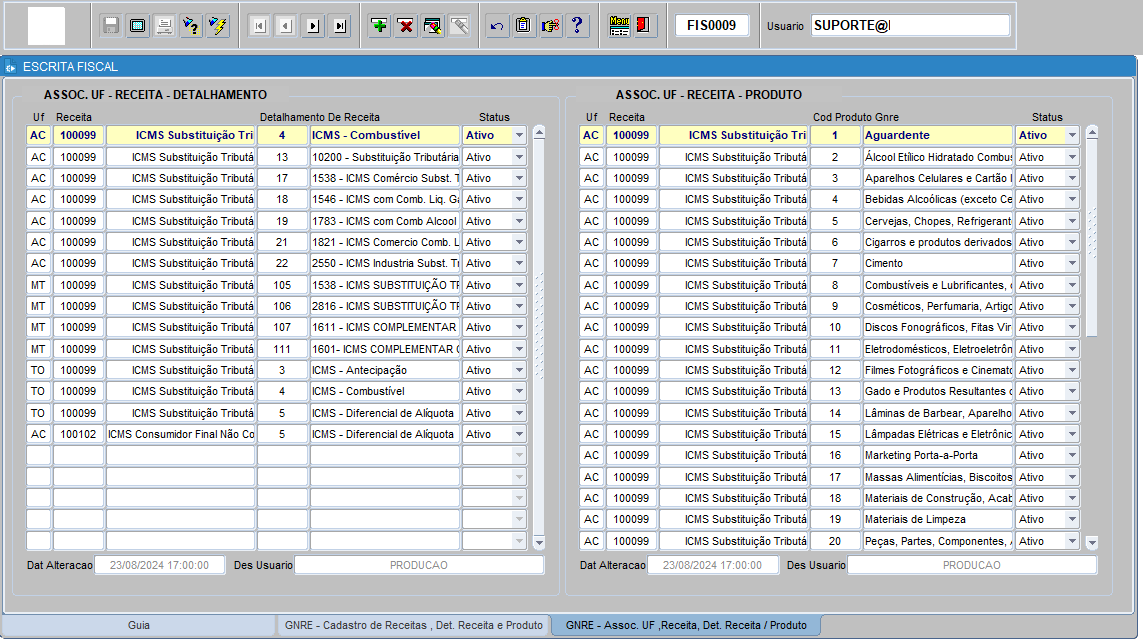The image size is (1143, 644).
Task: Click the Save diskette toolbar icon
Action: click(x=111, y=26)
